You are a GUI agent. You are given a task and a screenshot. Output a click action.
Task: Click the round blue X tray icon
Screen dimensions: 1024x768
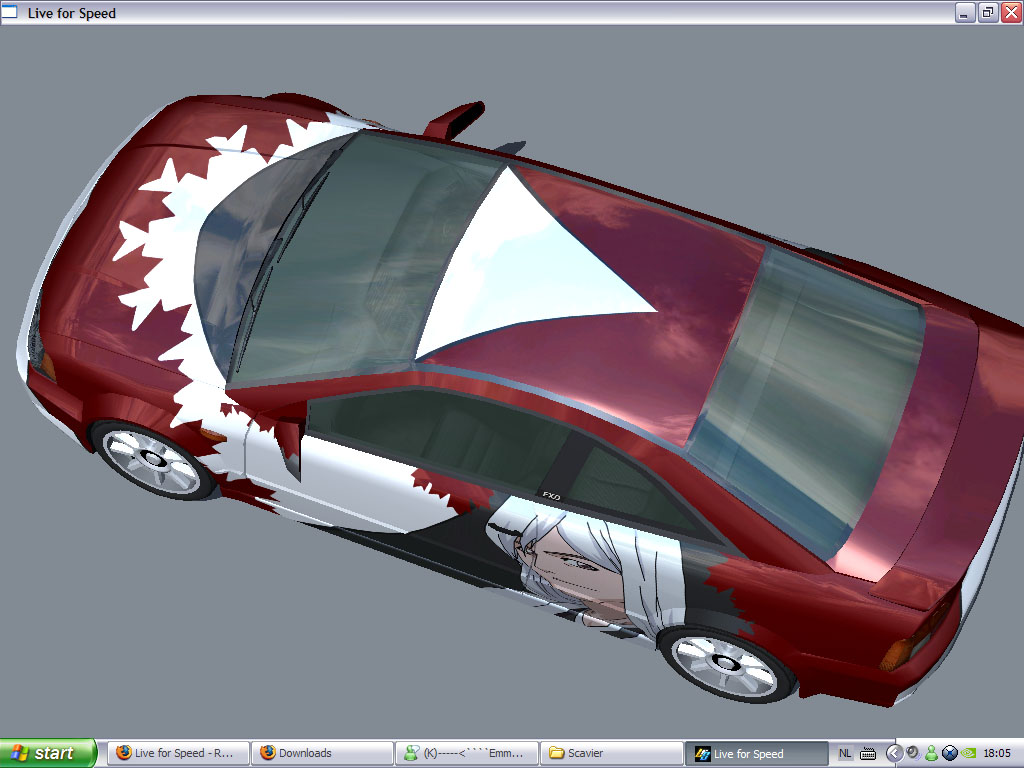point(950,754)
